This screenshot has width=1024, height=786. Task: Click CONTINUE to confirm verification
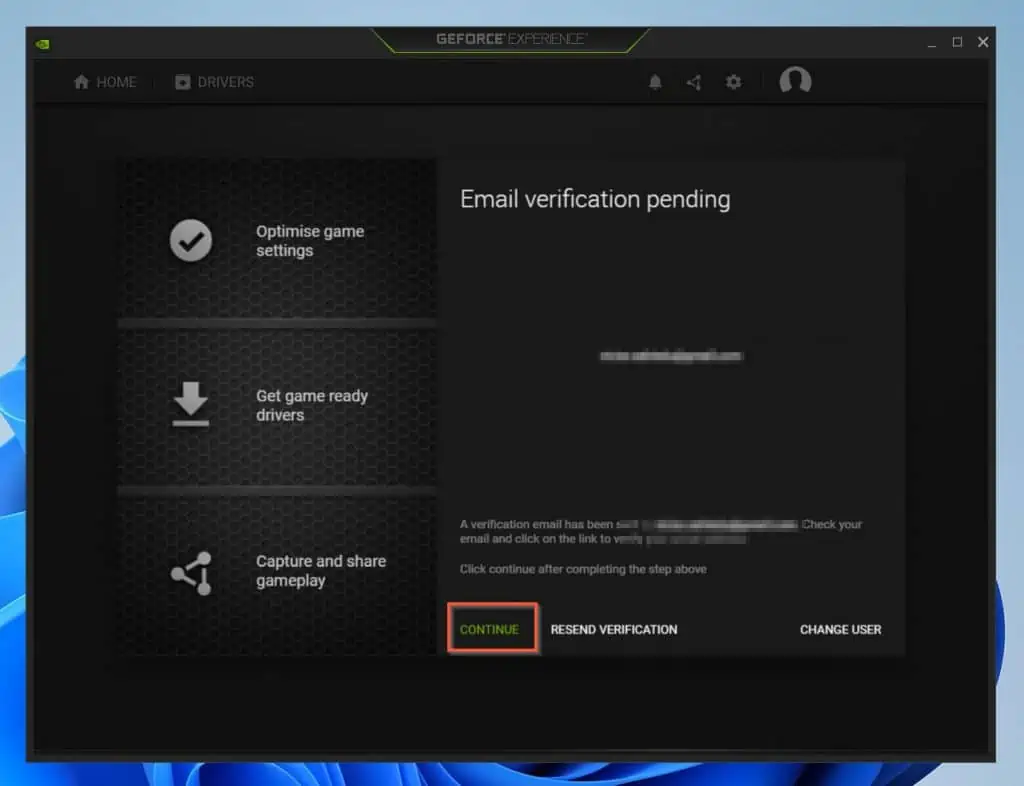[x=490, y=629]
